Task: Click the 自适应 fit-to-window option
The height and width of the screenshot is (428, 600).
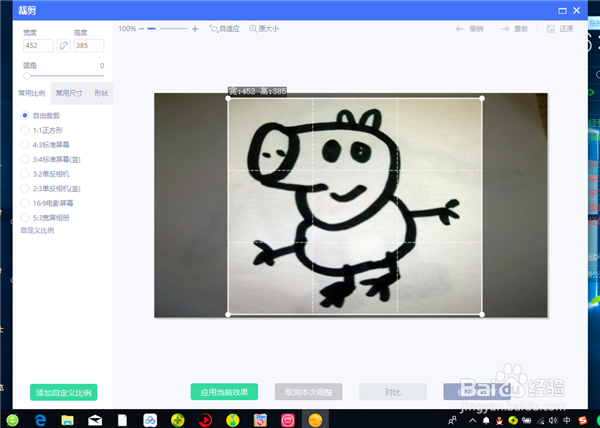Action: 225,29
